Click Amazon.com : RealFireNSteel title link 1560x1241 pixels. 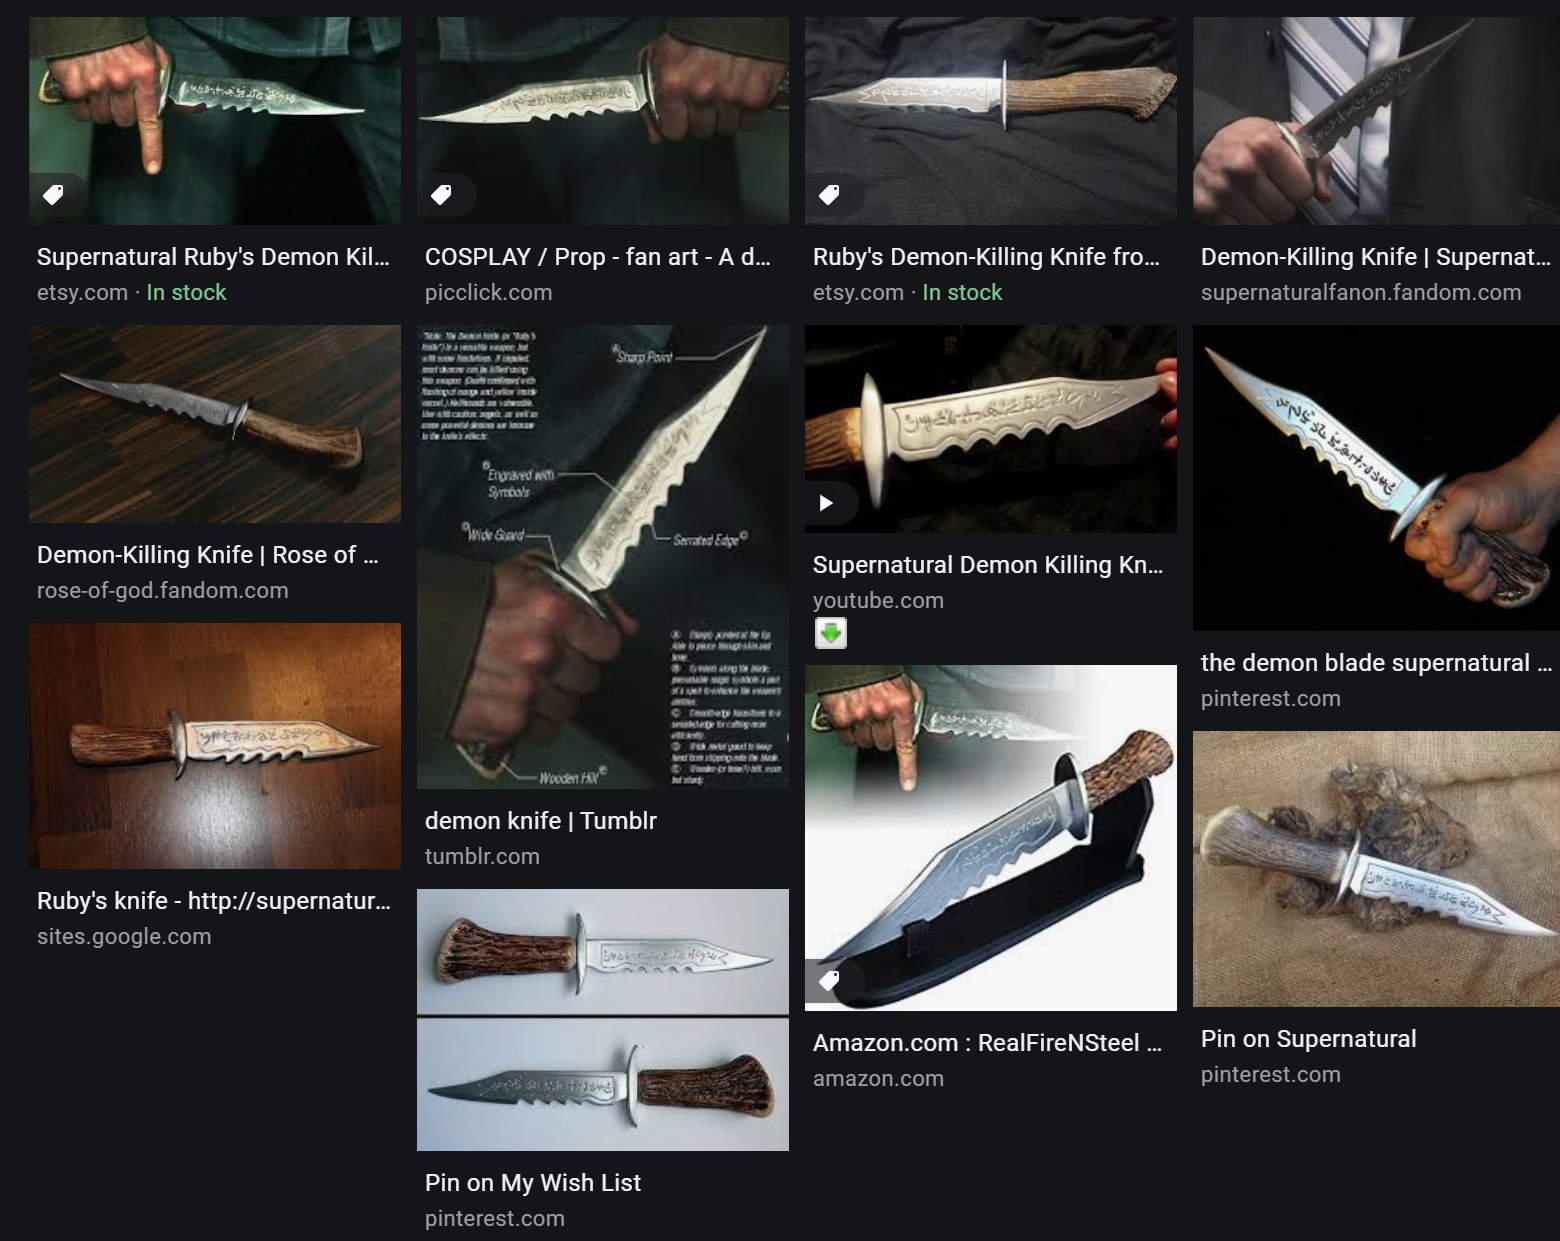tap(987, 1043)
